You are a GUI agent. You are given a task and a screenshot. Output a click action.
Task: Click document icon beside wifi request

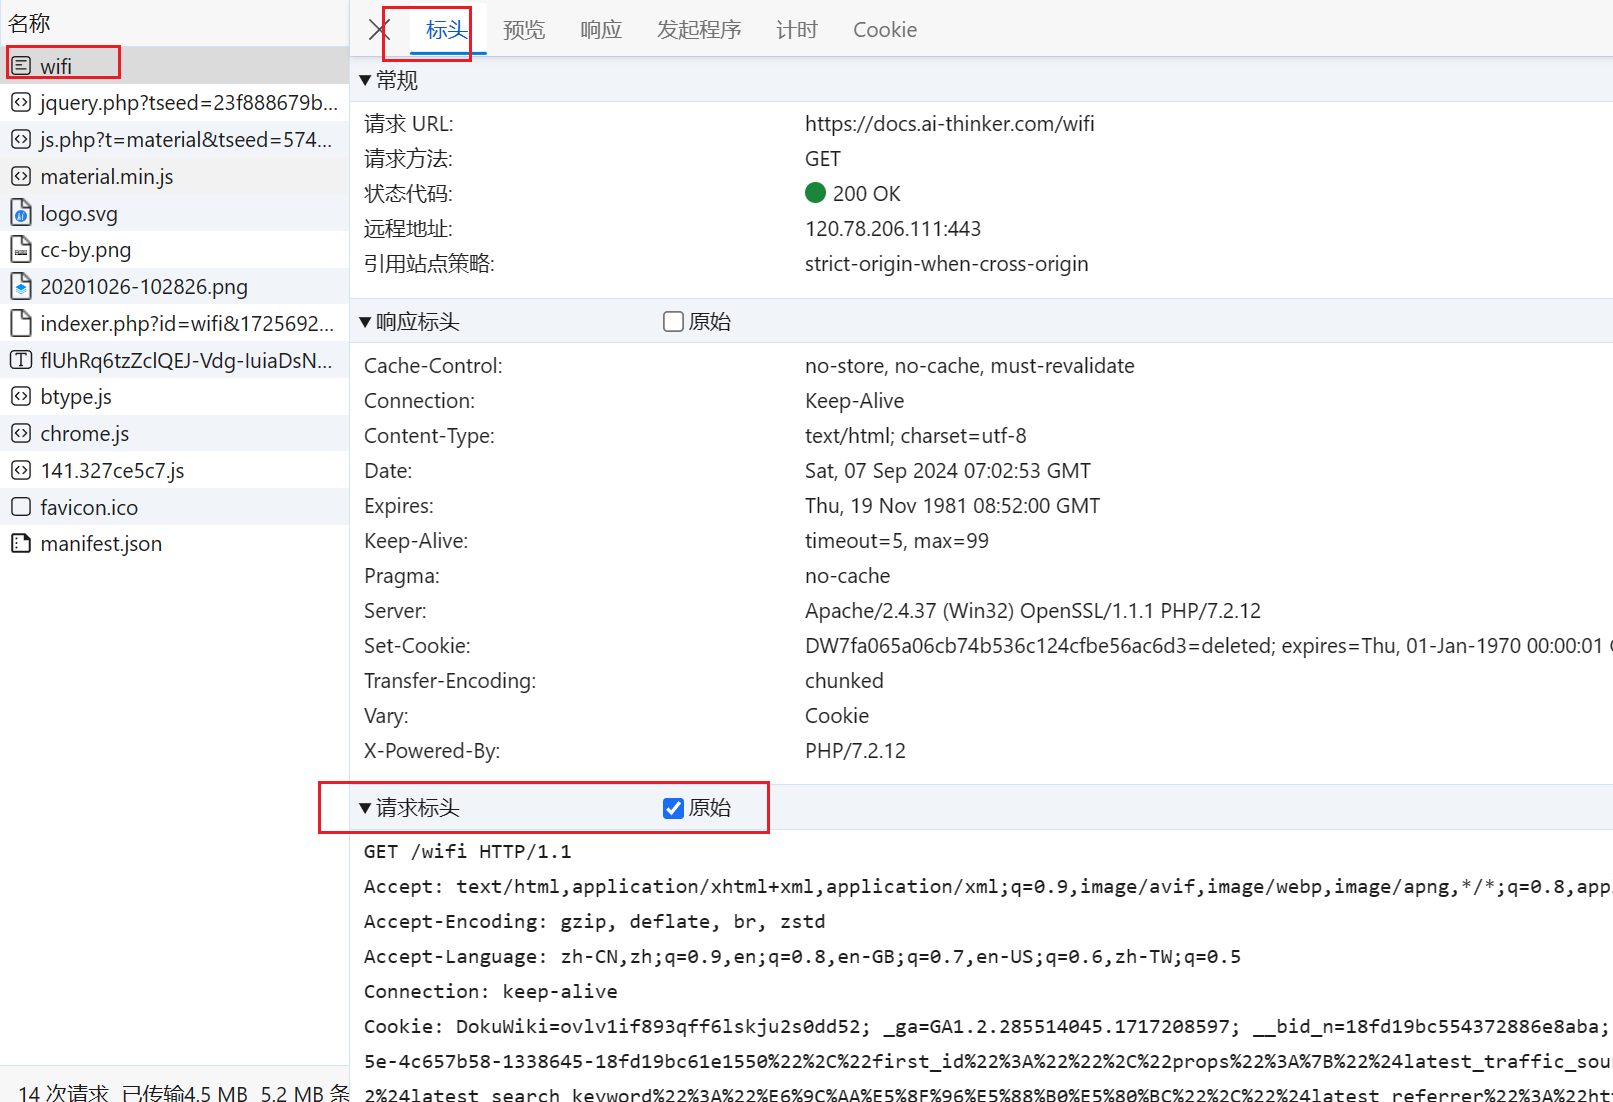pyautogui.click(x=21, y=66)
